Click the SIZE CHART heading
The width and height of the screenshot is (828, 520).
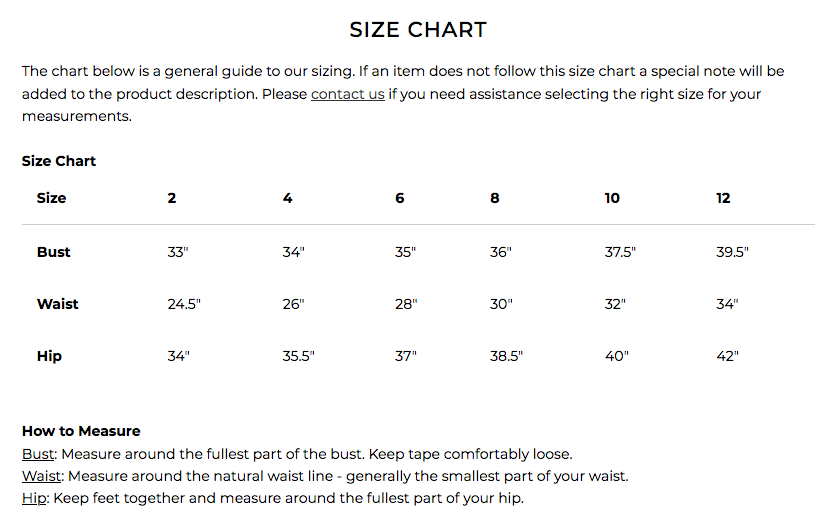pos(418,30)
